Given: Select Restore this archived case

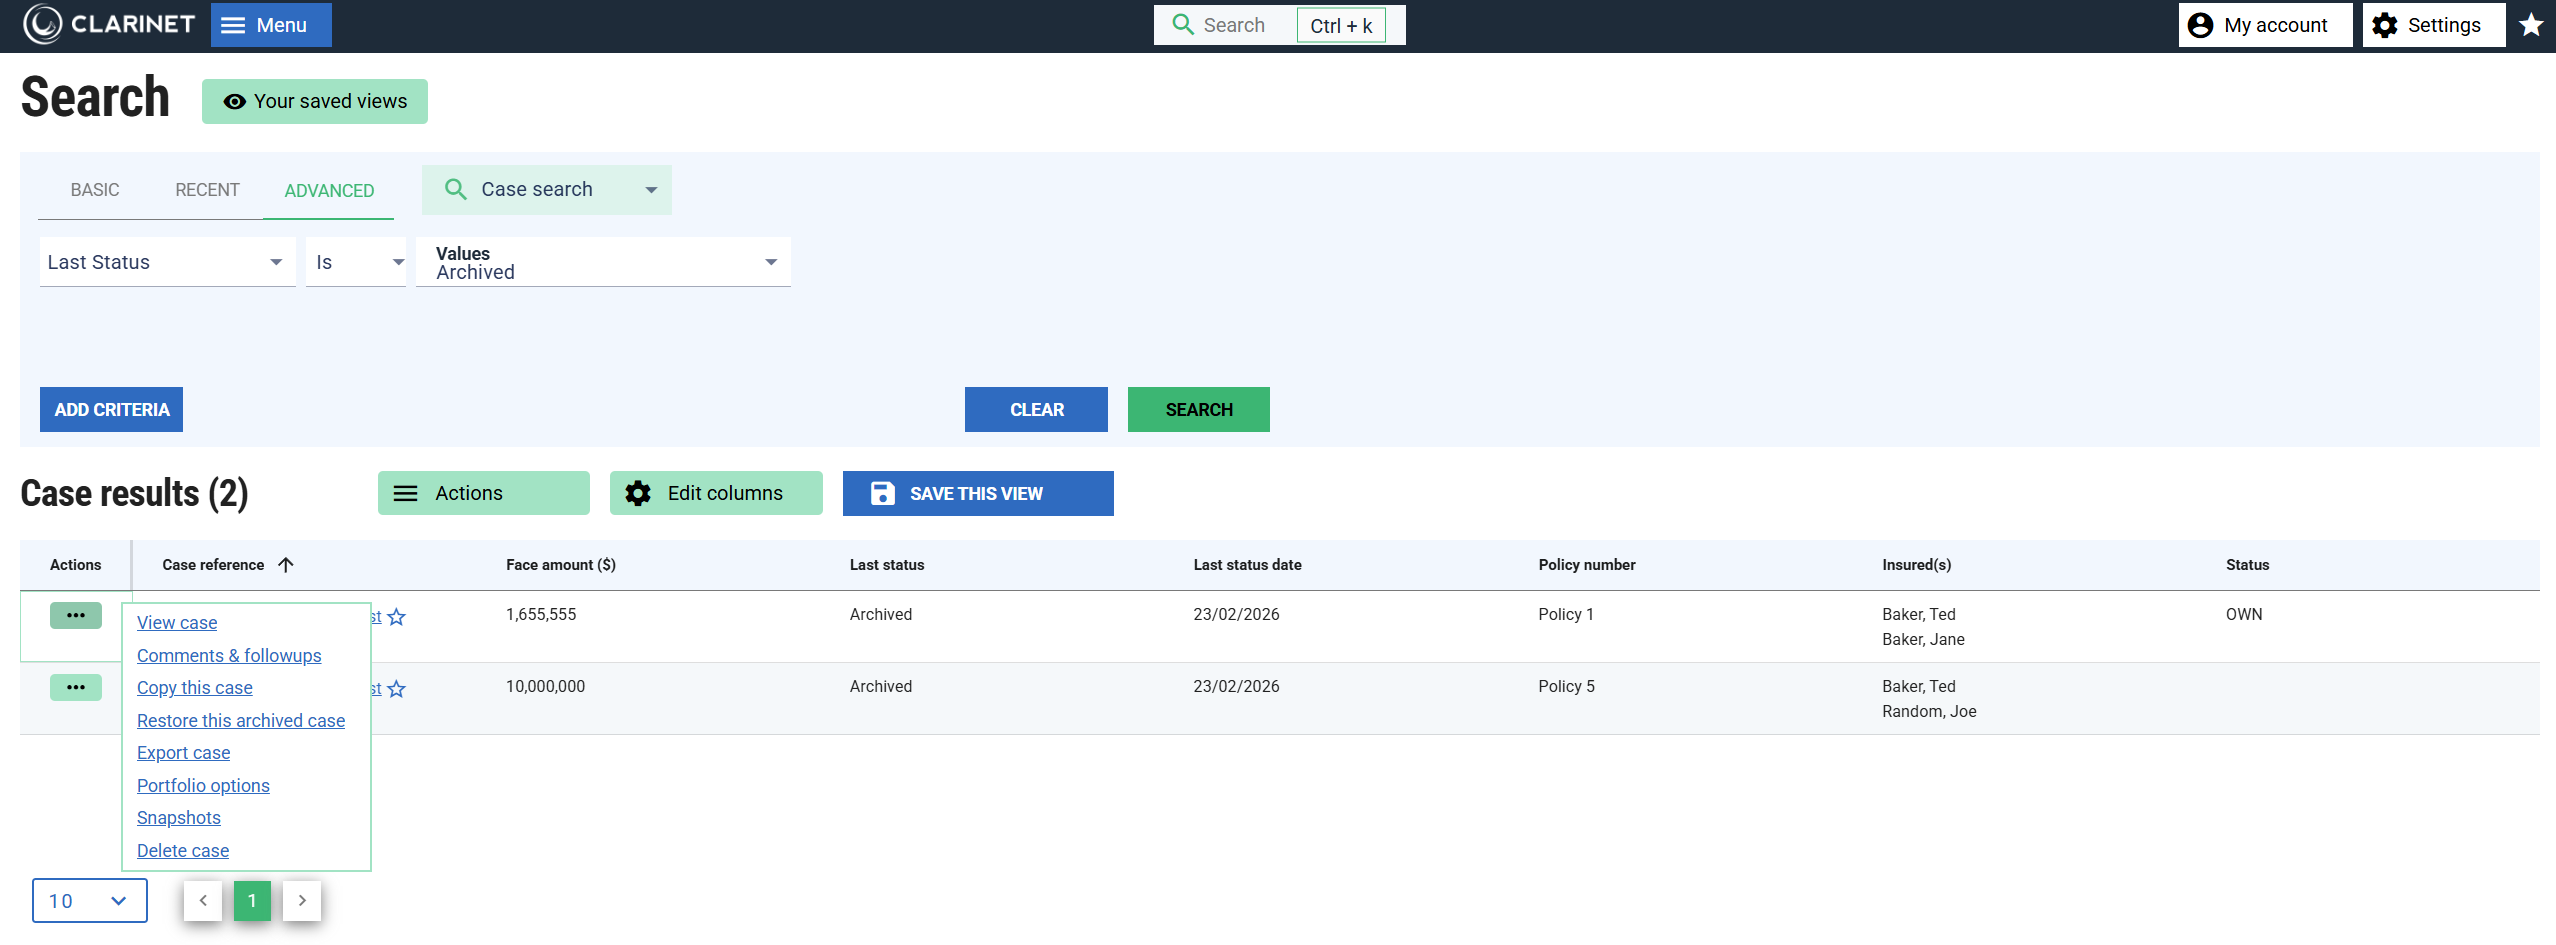Looking at the screenshot, I should (x=241, y=720).
